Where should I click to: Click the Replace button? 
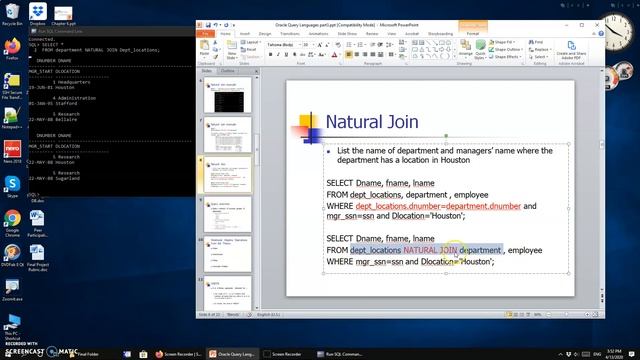click(x=540, y=49)
